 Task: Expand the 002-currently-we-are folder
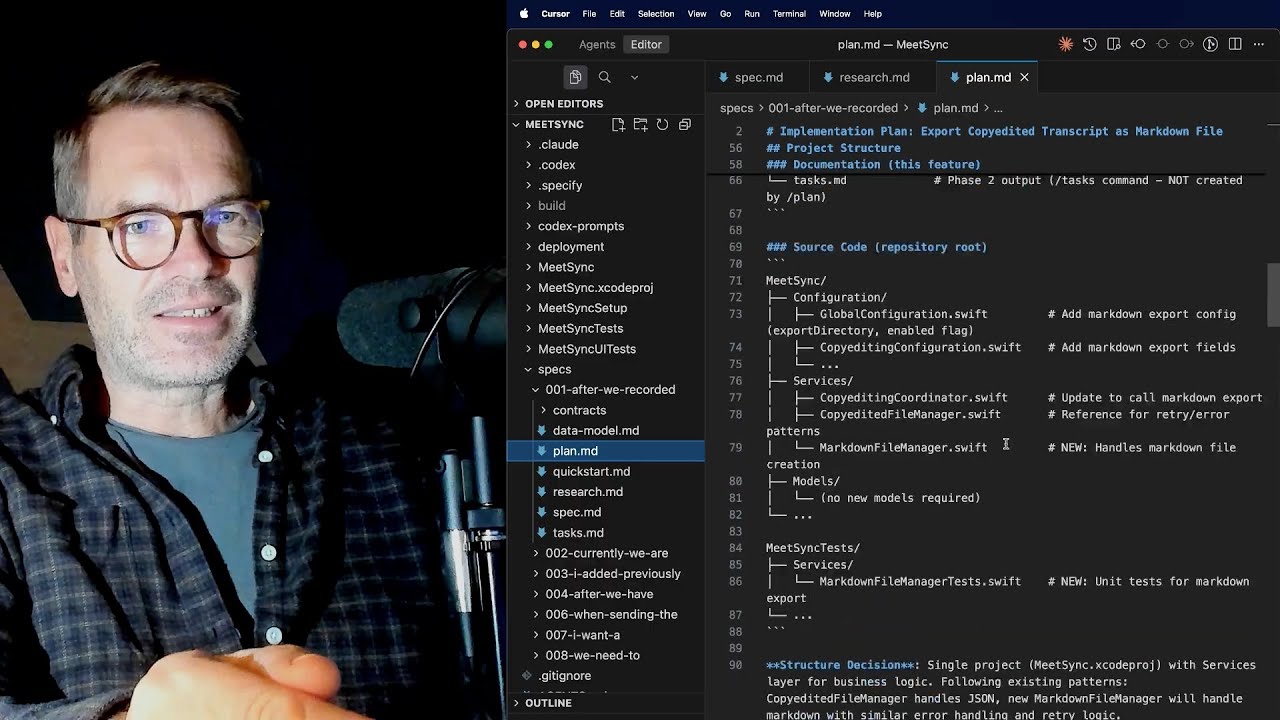(x=605, y=553)
